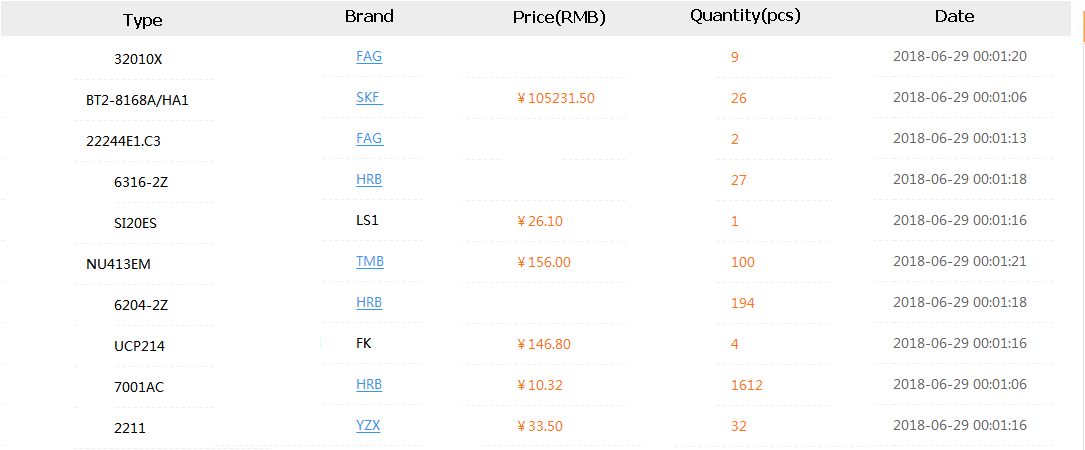Click the HRB link for 6204-2Z
1085x450 pixels.
(369, 303)
